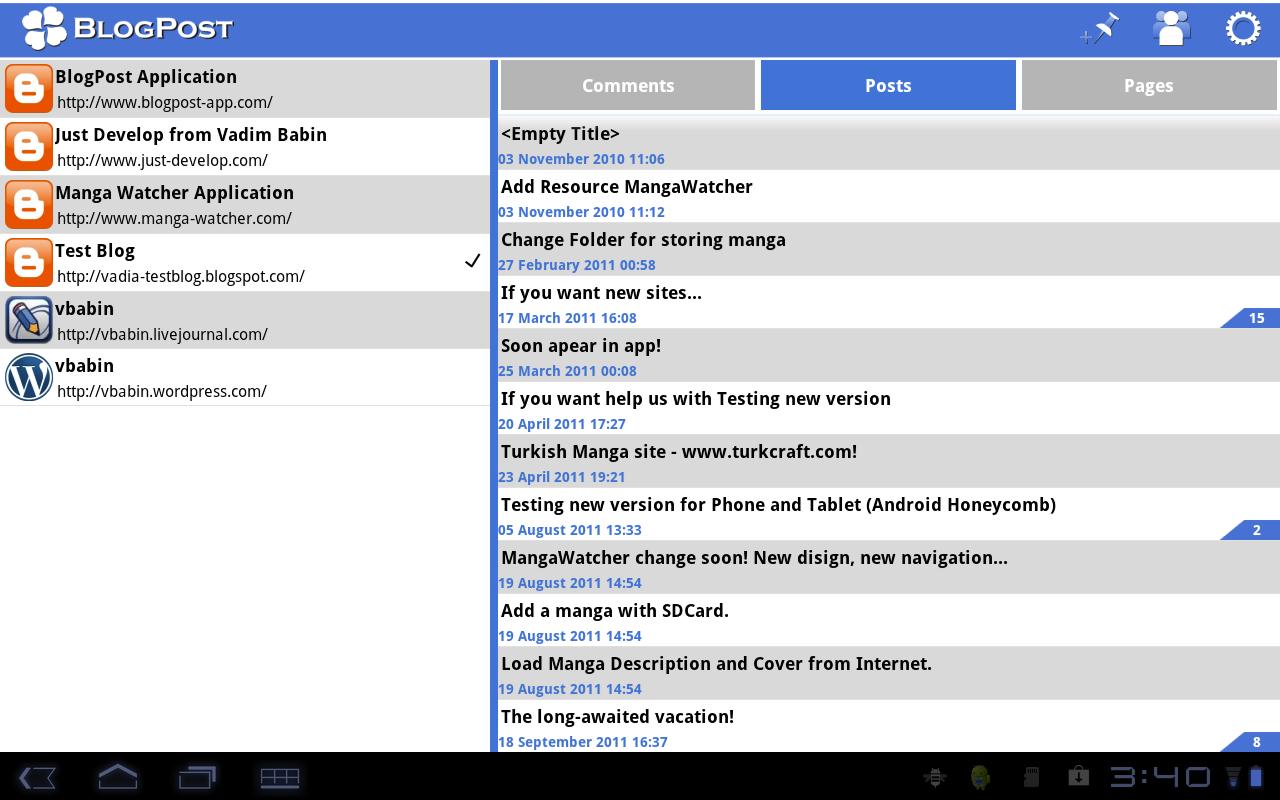Click the date 17 March 2011 16:08

click(x=567, y=318)
